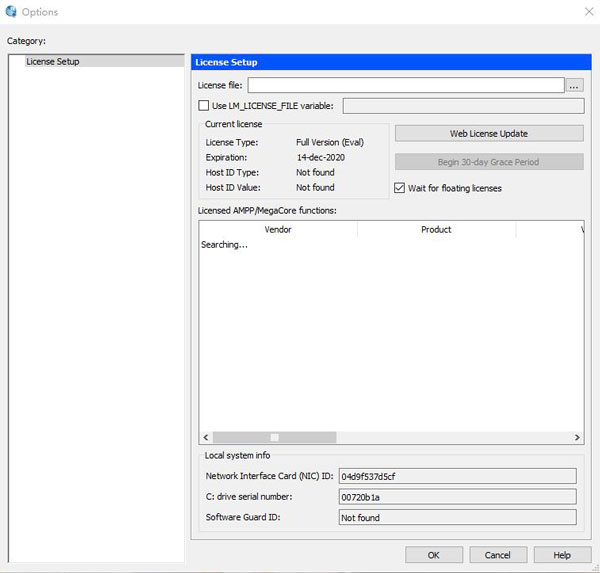Click the horizontal scrollbar thumb

[x=274, y=437]
